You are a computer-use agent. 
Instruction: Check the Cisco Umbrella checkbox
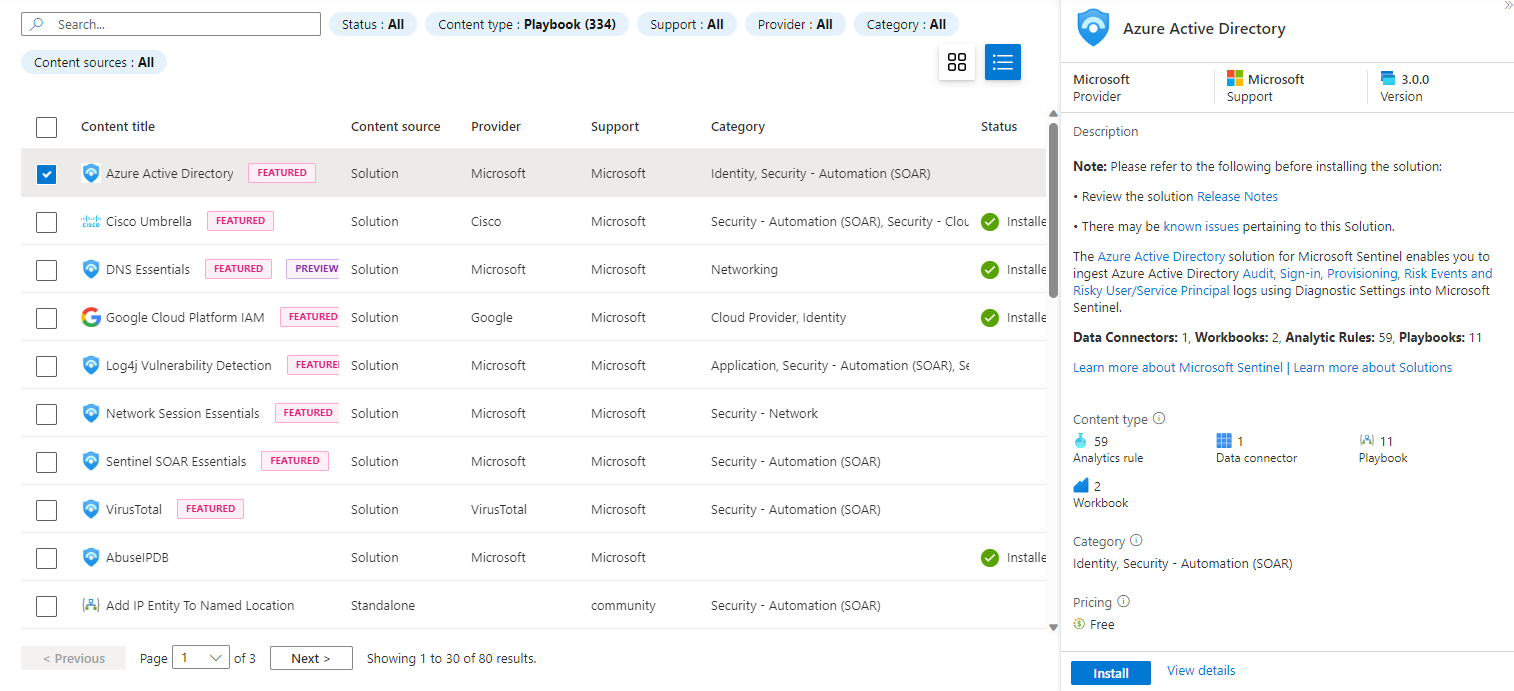(47, 222)
